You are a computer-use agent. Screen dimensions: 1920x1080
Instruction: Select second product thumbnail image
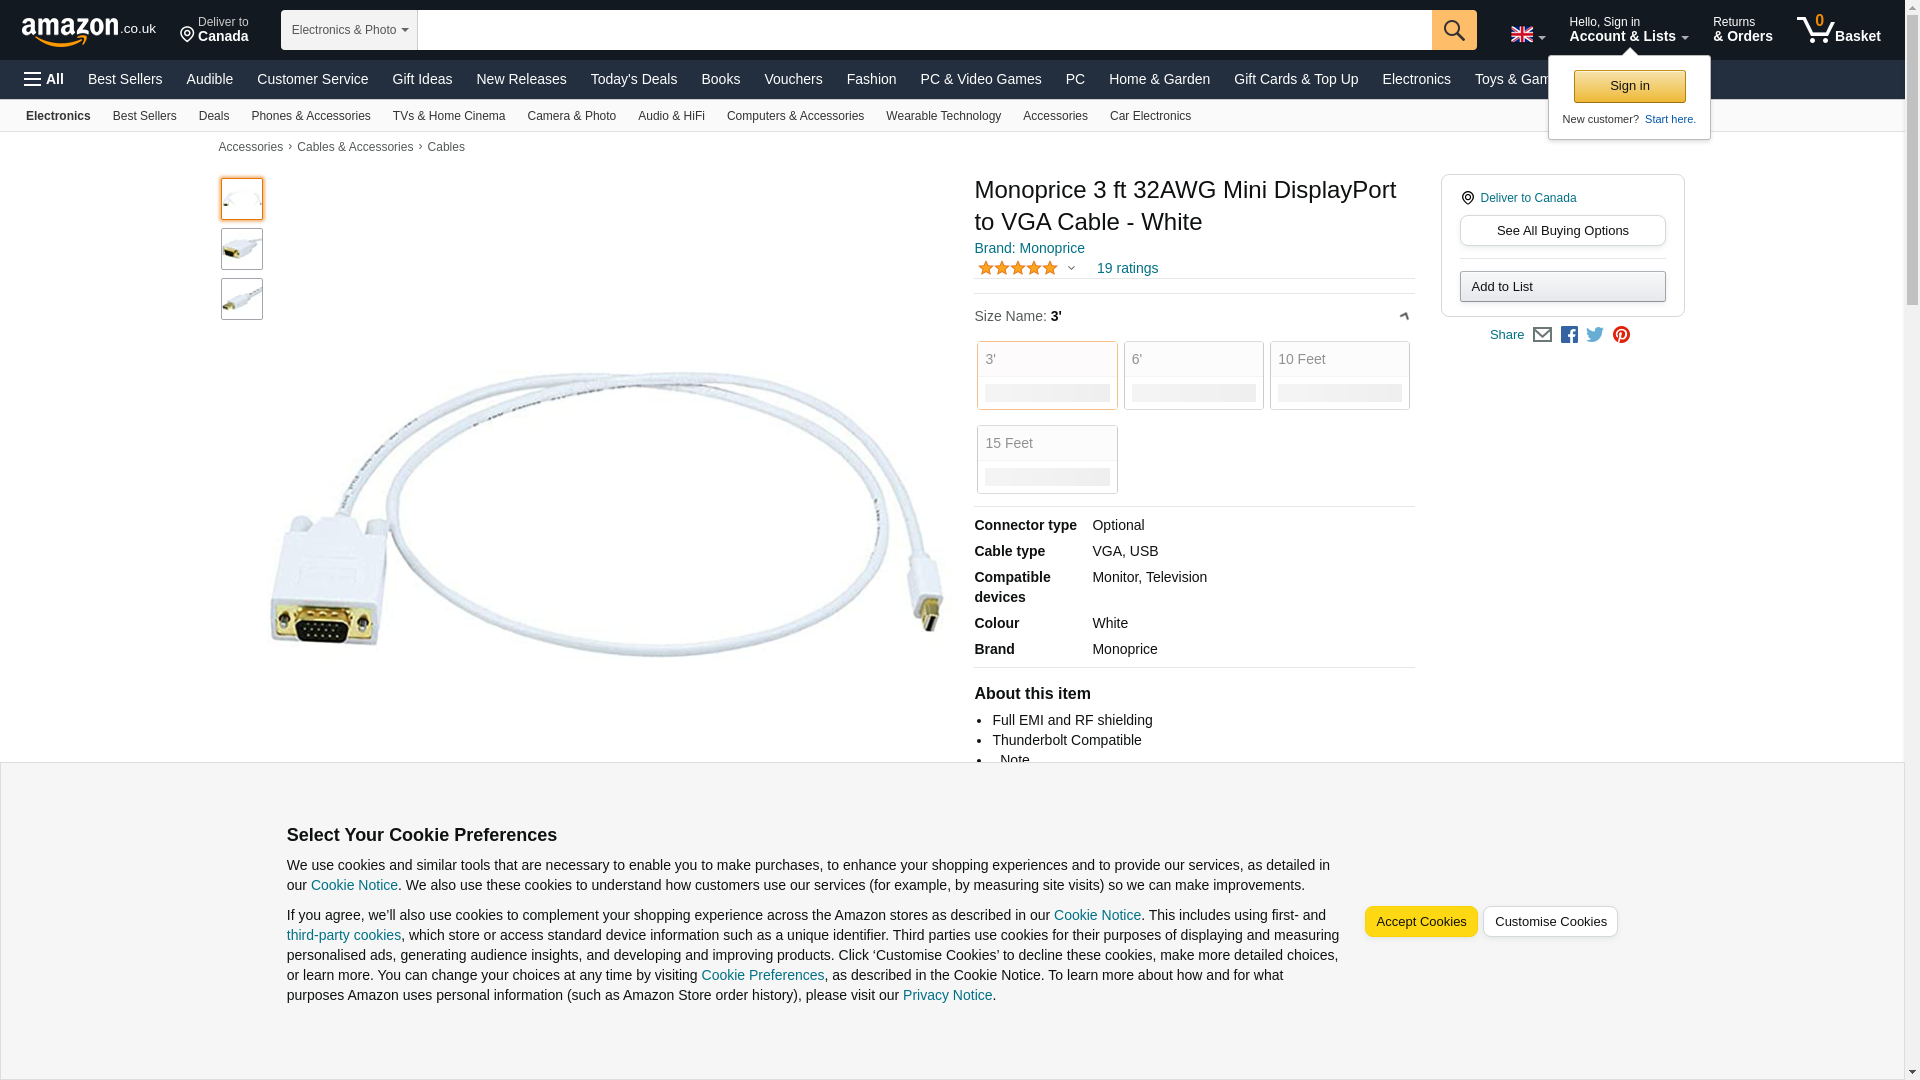[x=242, y=249]
